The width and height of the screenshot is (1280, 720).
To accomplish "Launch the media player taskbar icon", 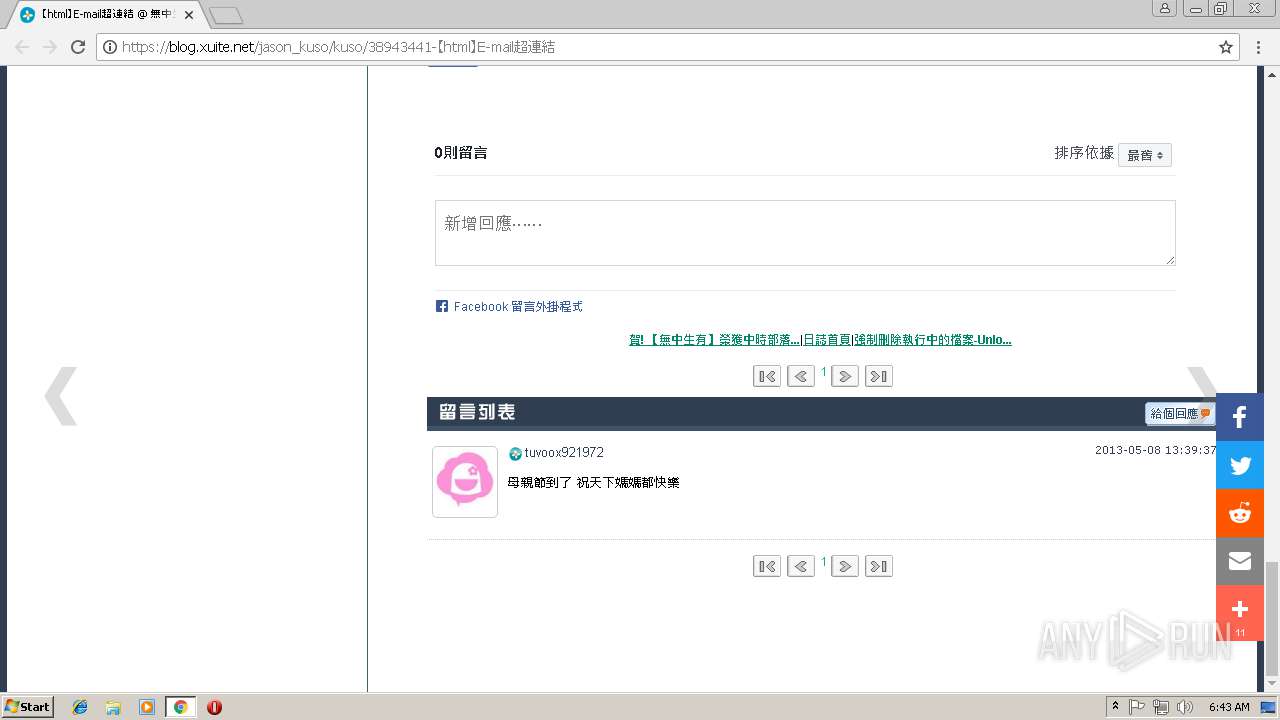I will 147,707.
